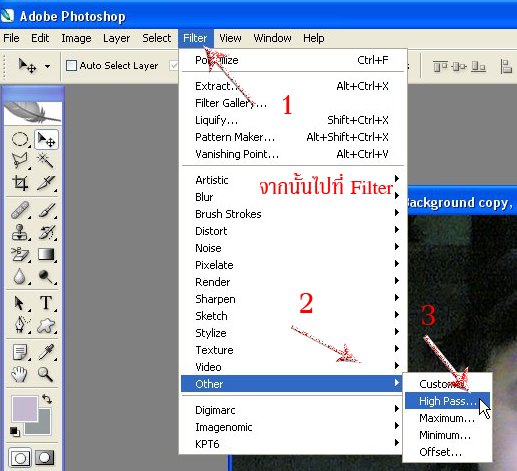
Task: Expand the Brush Strokes submenu
Action: point(292,214)
